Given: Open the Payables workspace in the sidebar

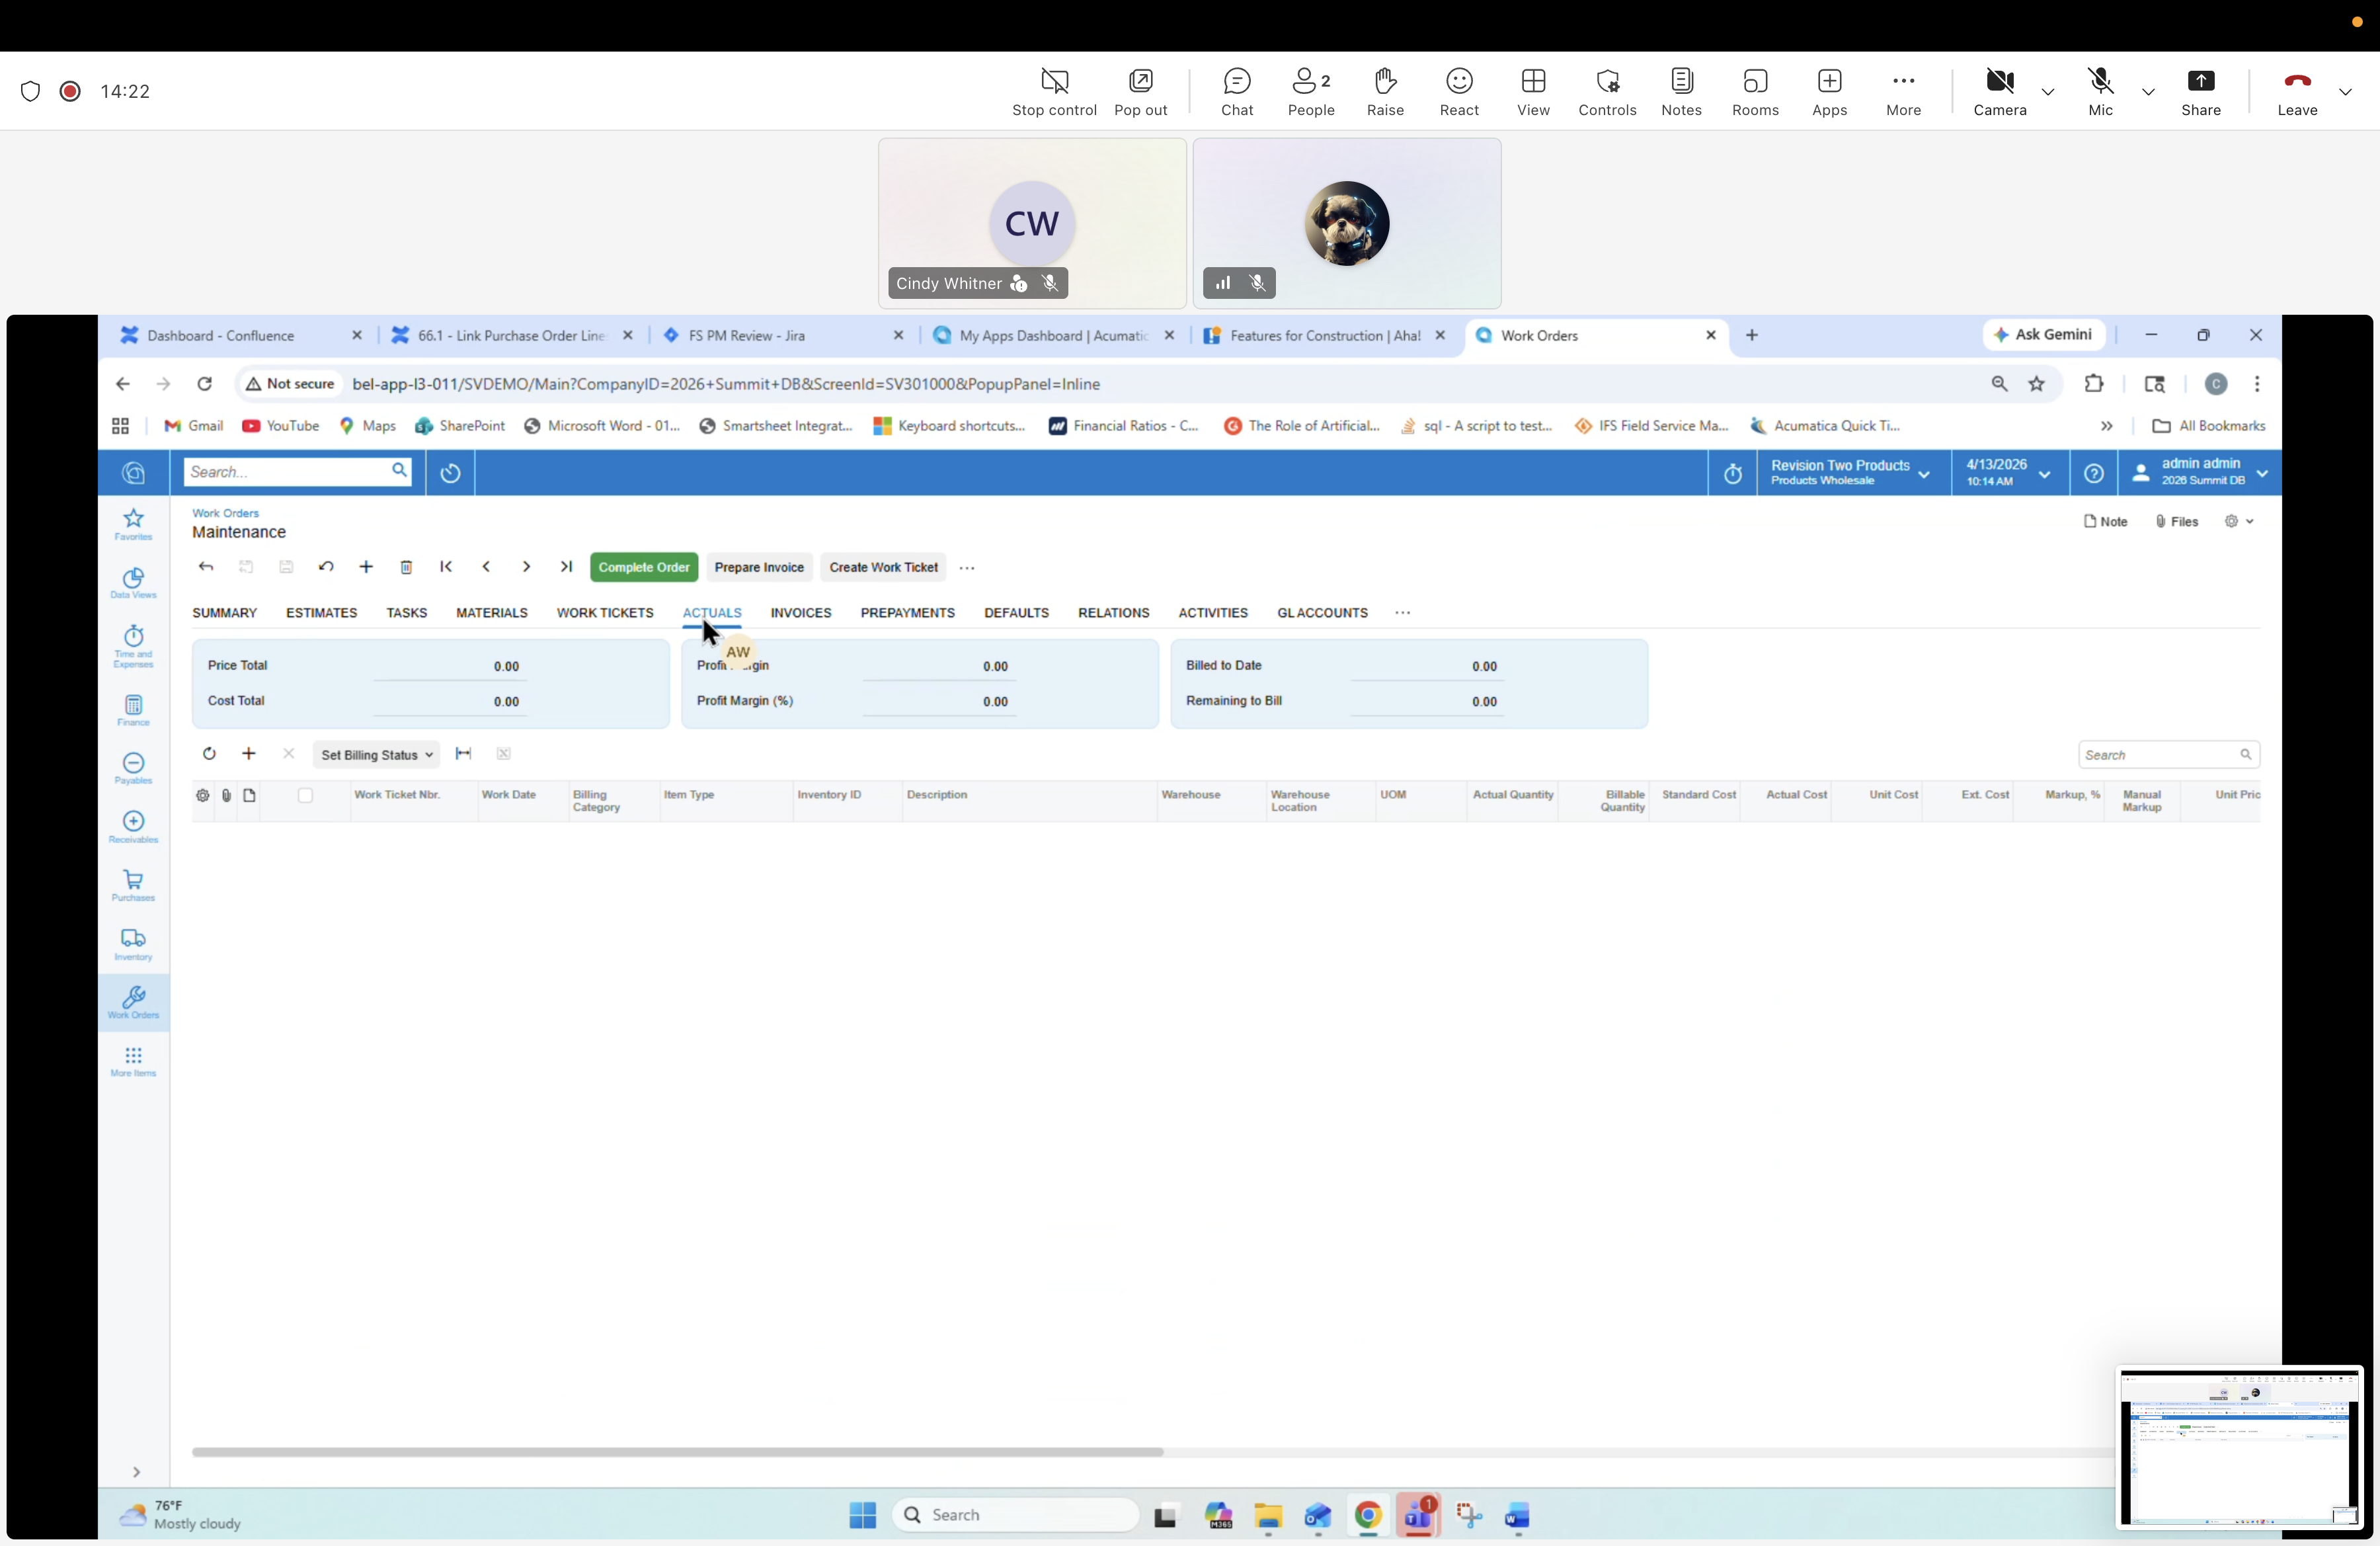Looking at the screenshot, I should tap(133, 768).
